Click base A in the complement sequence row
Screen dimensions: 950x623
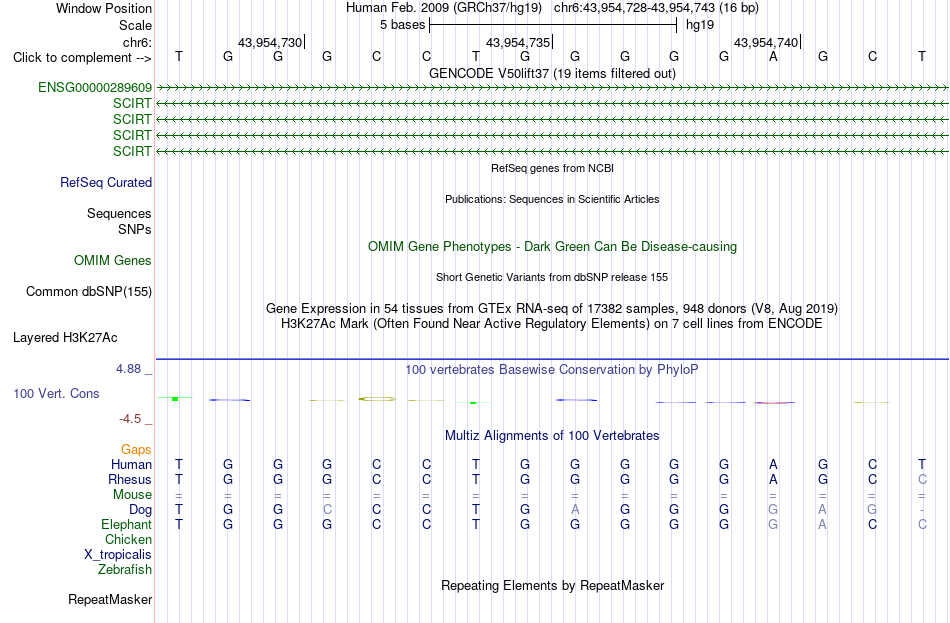[773, 56]
